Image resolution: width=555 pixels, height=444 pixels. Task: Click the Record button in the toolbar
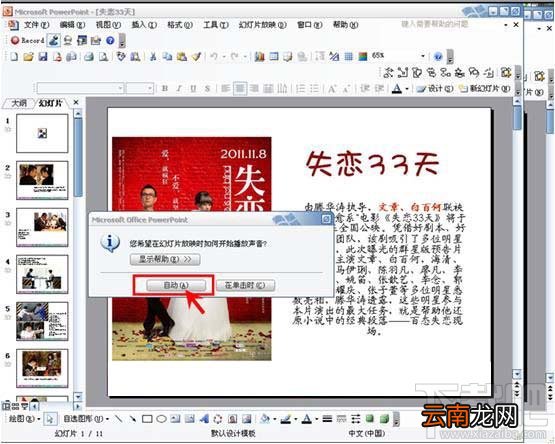click(x=28, y=40)
